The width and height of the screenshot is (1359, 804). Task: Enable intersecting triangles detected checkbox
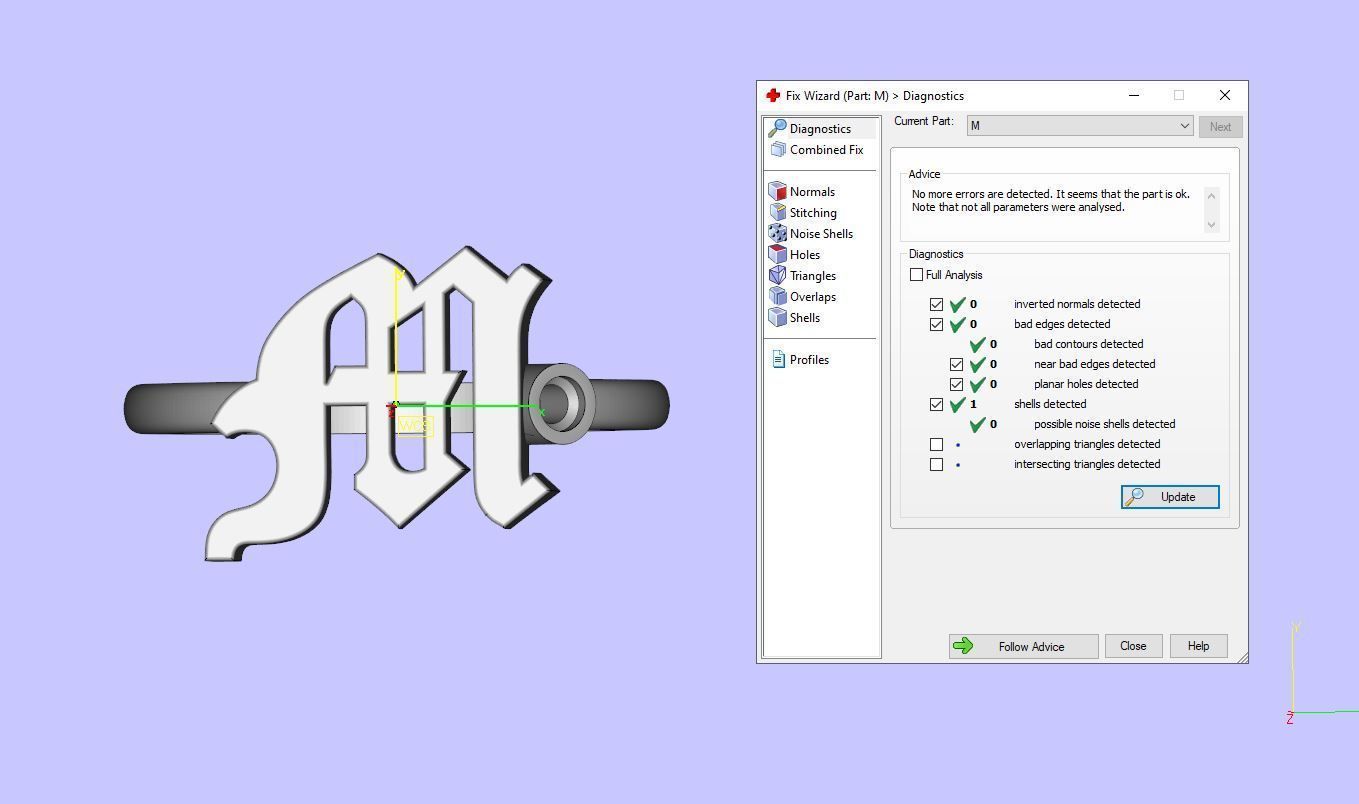[936, 464]
